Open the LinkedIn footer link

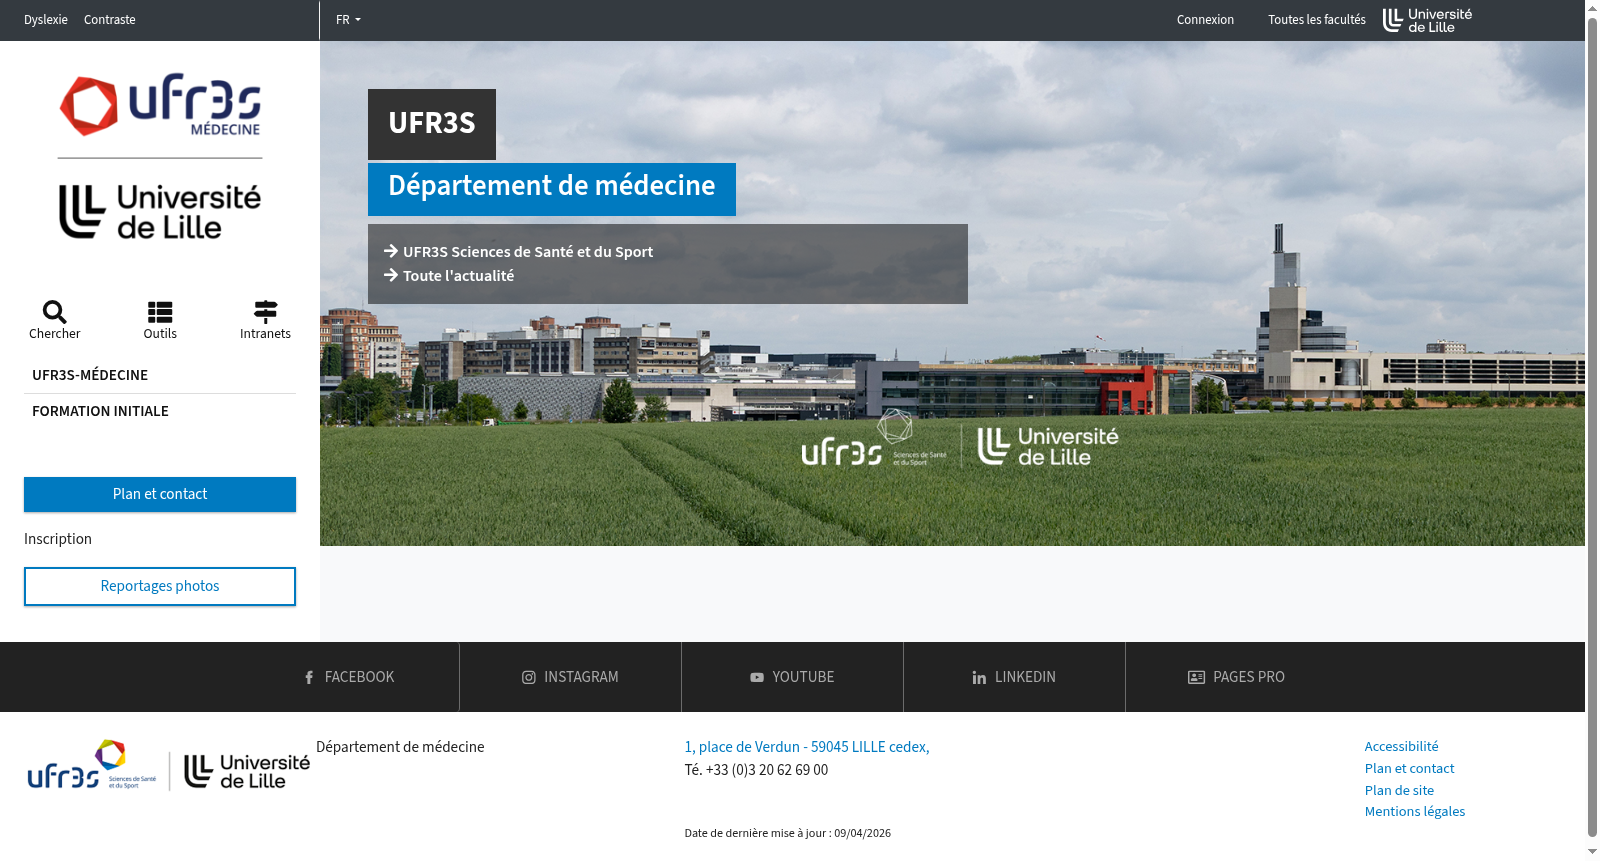pos(1014,677)
